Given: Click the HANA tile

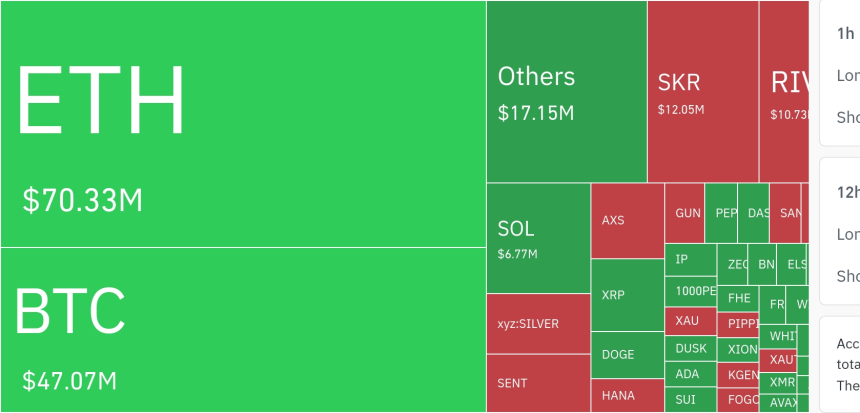Looking at the screenshot, I should pyautogui.click(x=627, y=395).
